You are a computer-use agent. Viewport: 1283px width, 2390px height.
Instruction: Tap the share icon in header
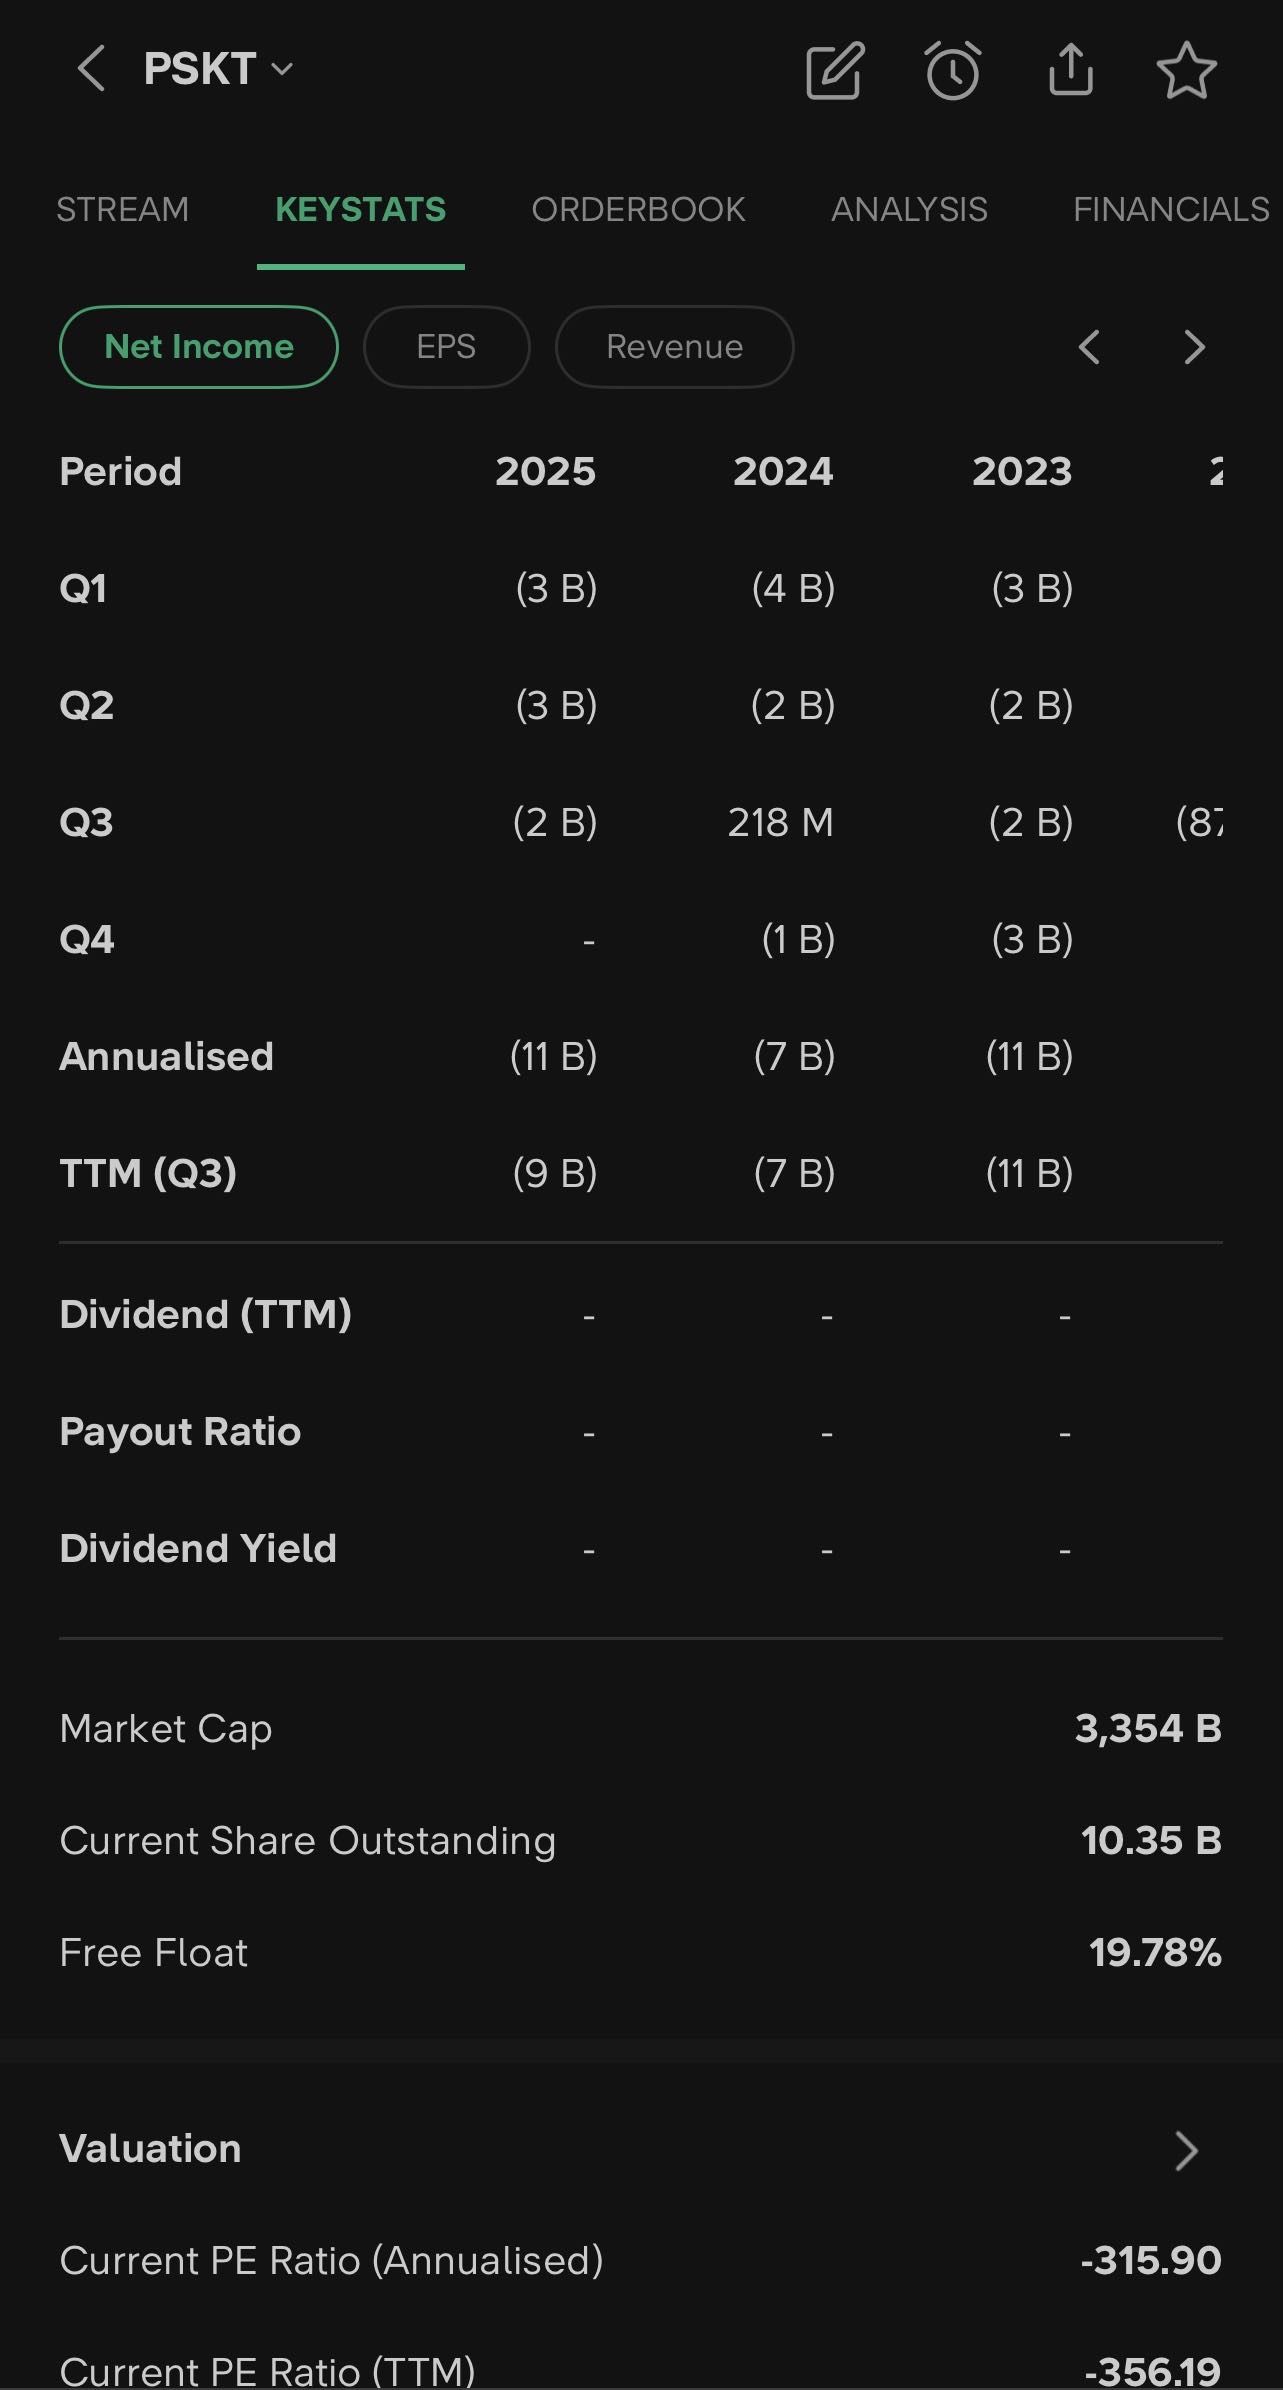tap(1070, 70)
